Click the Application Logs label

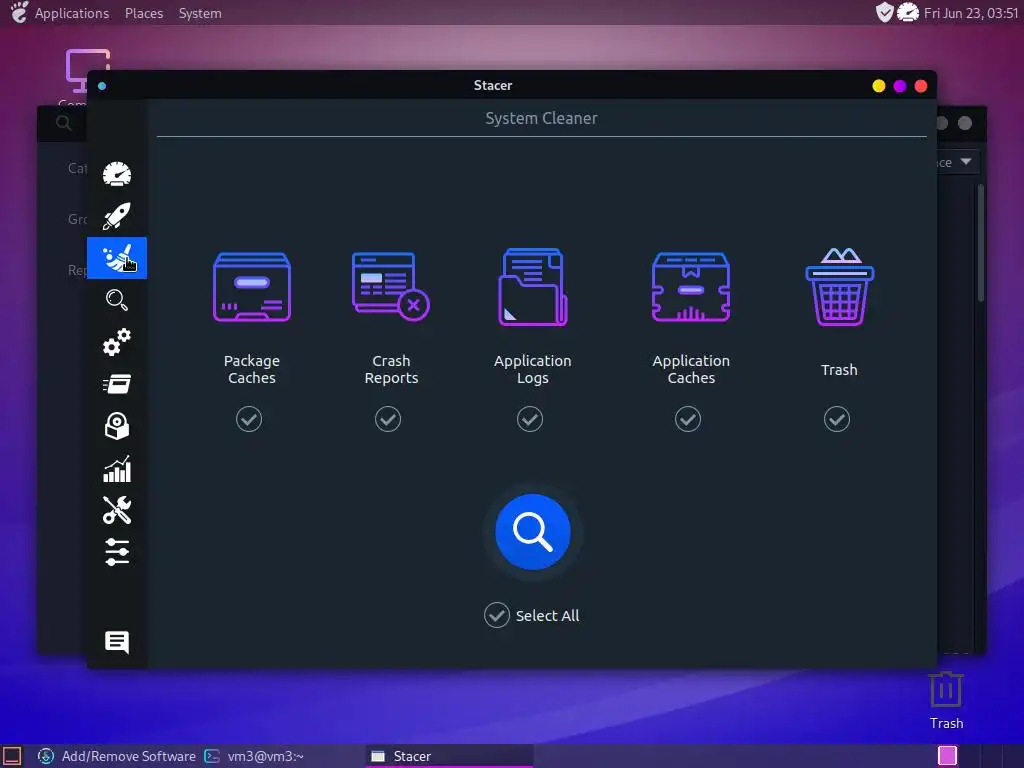tap(532, 369)
